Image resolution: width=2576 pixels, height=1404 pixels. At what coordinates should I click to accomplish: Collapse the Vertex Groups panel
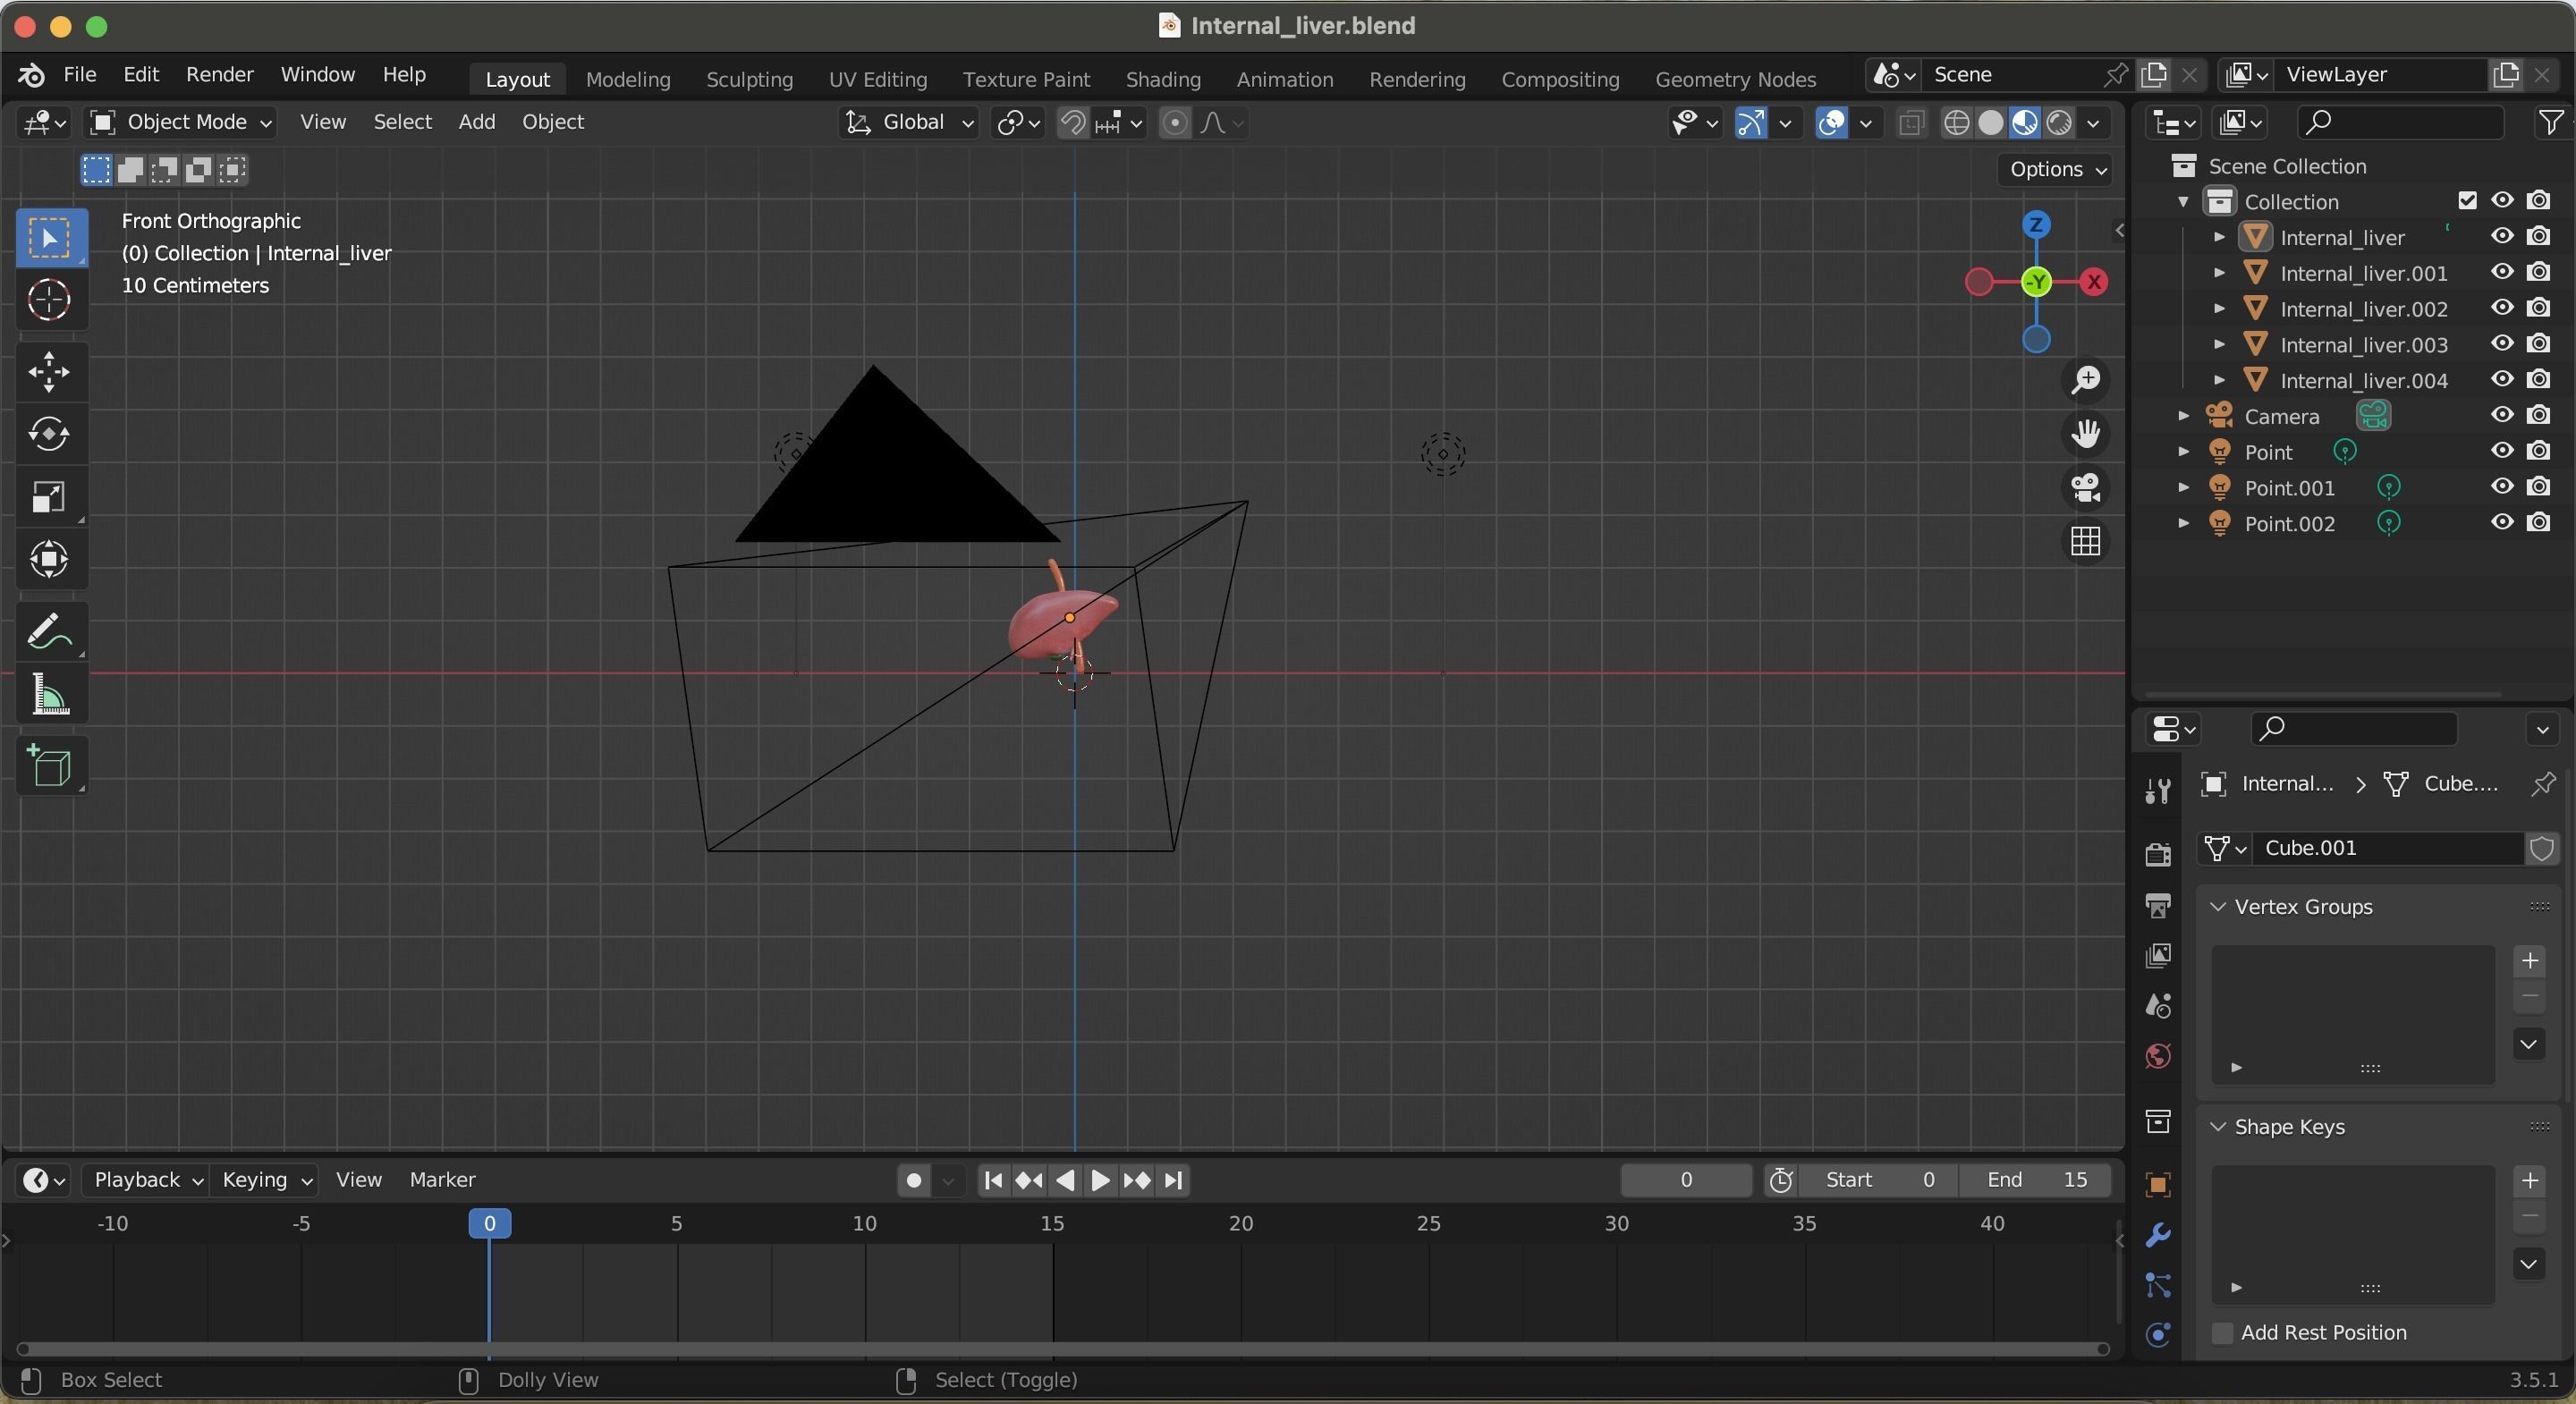click(x=2218, y=907)
